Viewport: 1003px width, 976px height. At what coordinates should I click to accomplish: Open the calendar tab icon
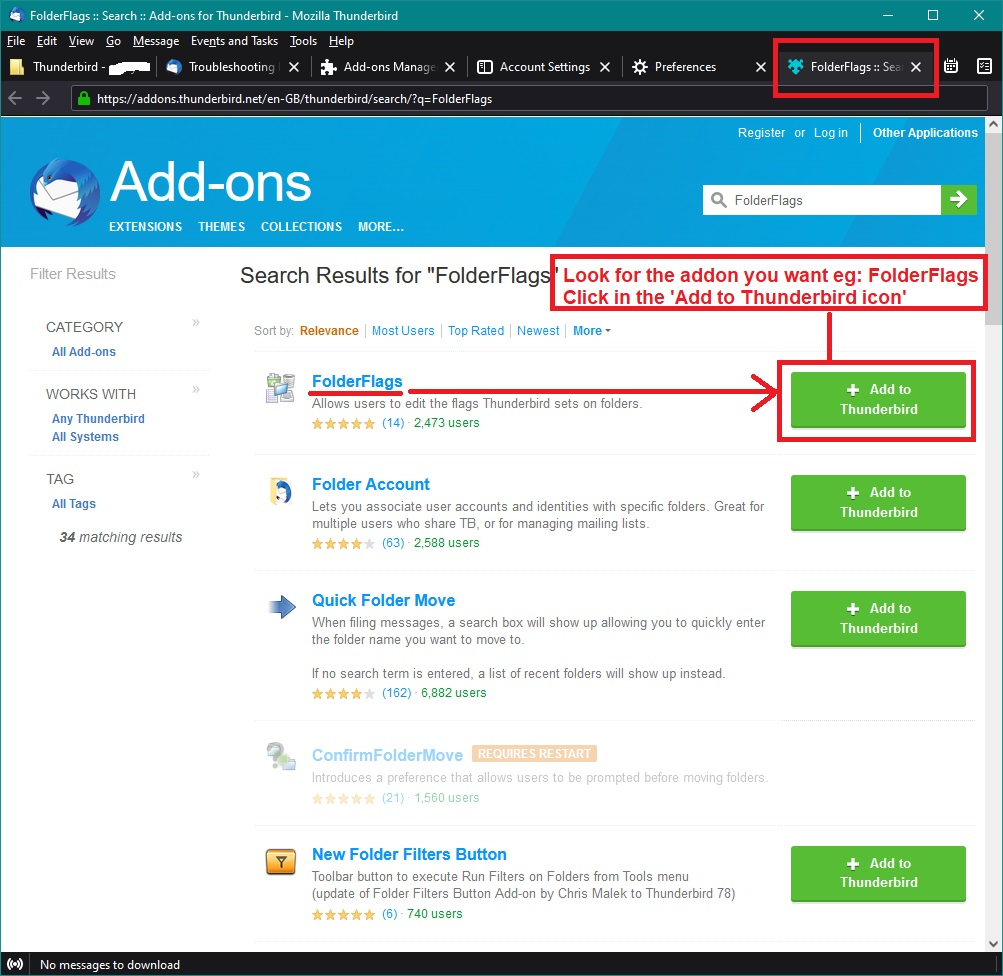pos(951,66)
